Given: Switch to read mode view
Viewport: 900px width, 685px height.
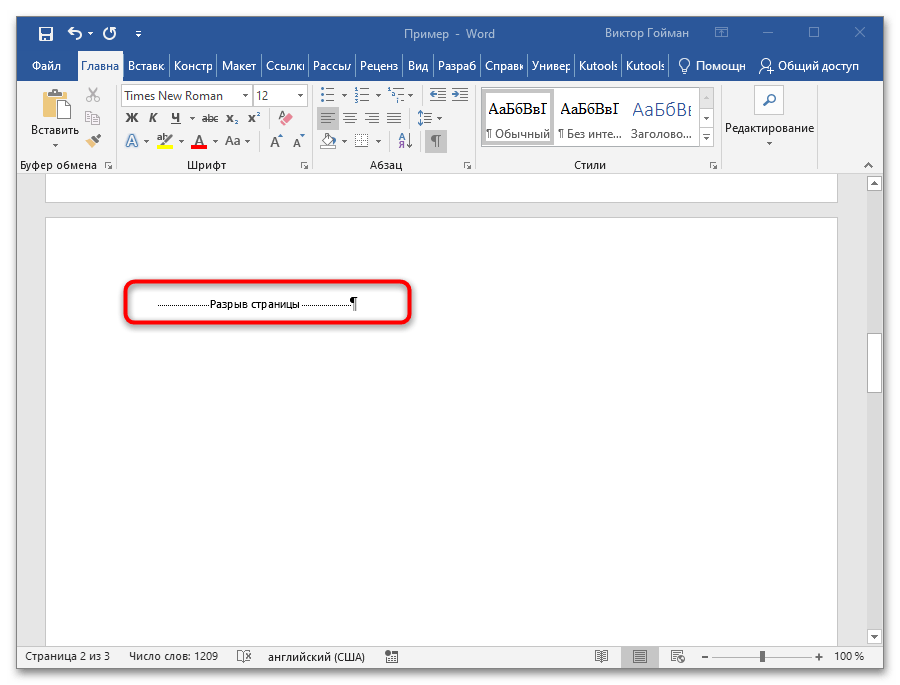Looking at the screenshot, I should (x=601, y=656).
